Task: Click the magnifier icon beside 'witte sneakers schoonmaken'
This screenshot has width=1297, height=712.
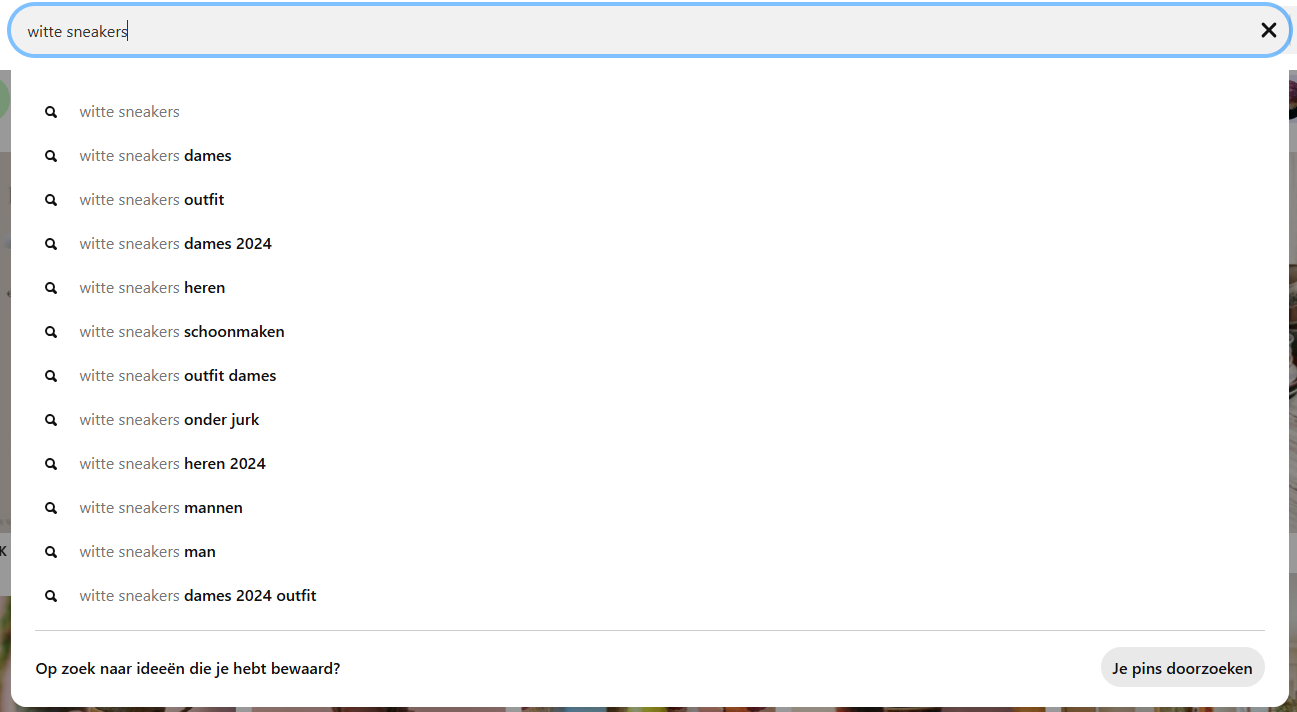Action: pos(51,332)
